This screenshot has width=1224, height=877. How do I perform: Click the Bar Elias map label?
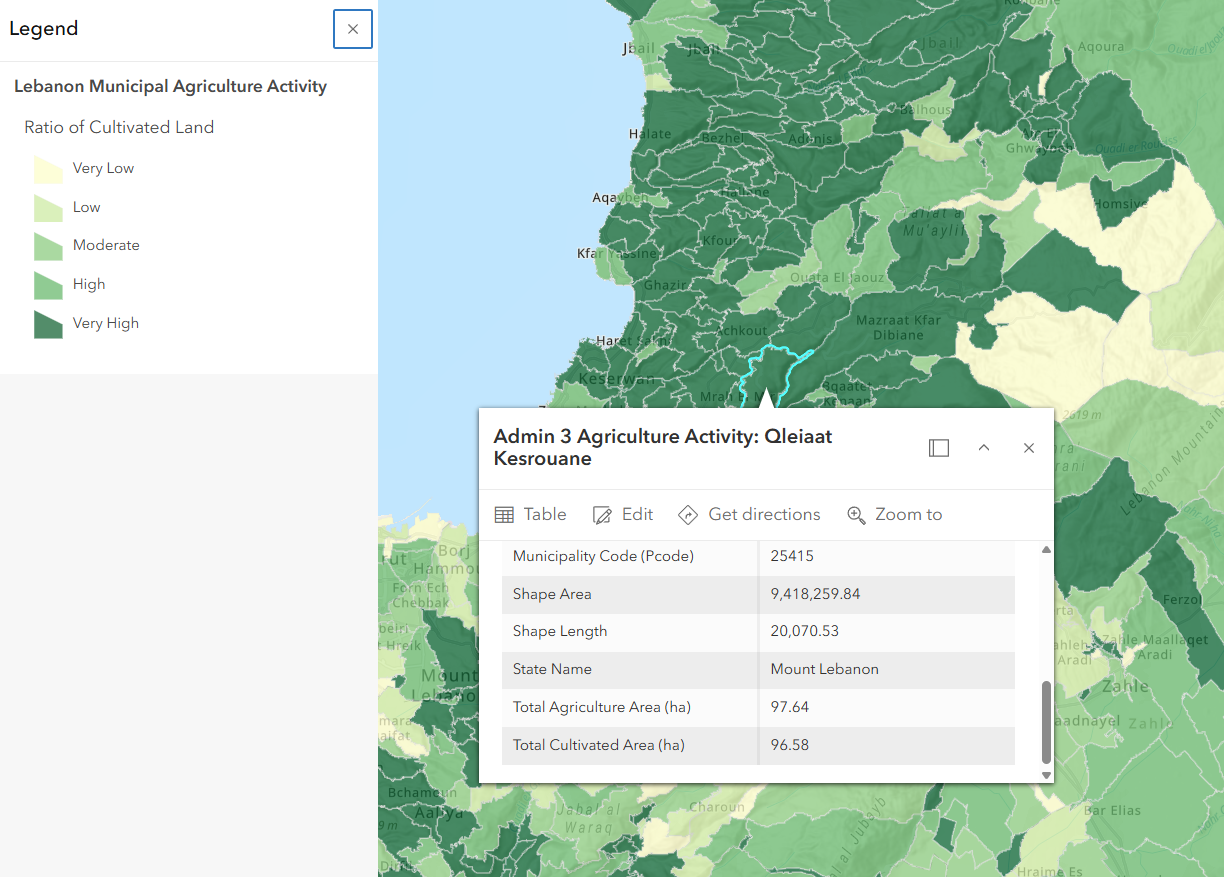(1112, 810)
